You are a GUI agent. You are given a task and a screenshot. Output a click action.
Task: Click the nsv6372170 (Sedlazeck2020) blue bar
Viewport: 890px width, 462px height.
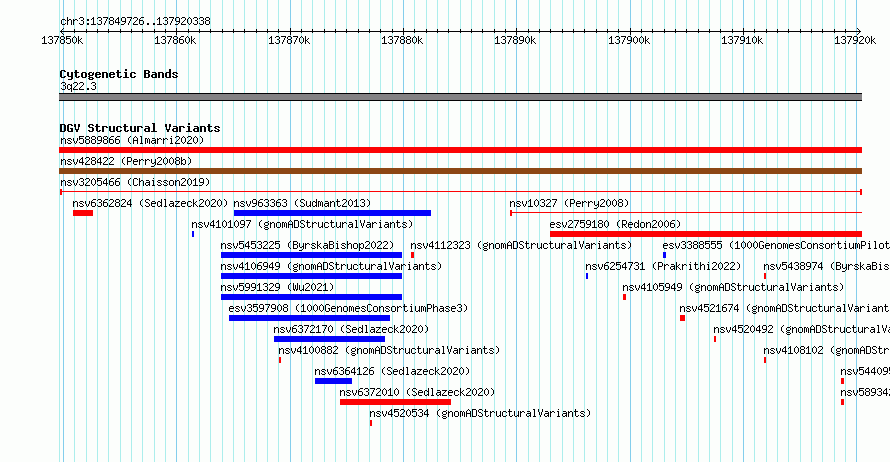(329, 339)
